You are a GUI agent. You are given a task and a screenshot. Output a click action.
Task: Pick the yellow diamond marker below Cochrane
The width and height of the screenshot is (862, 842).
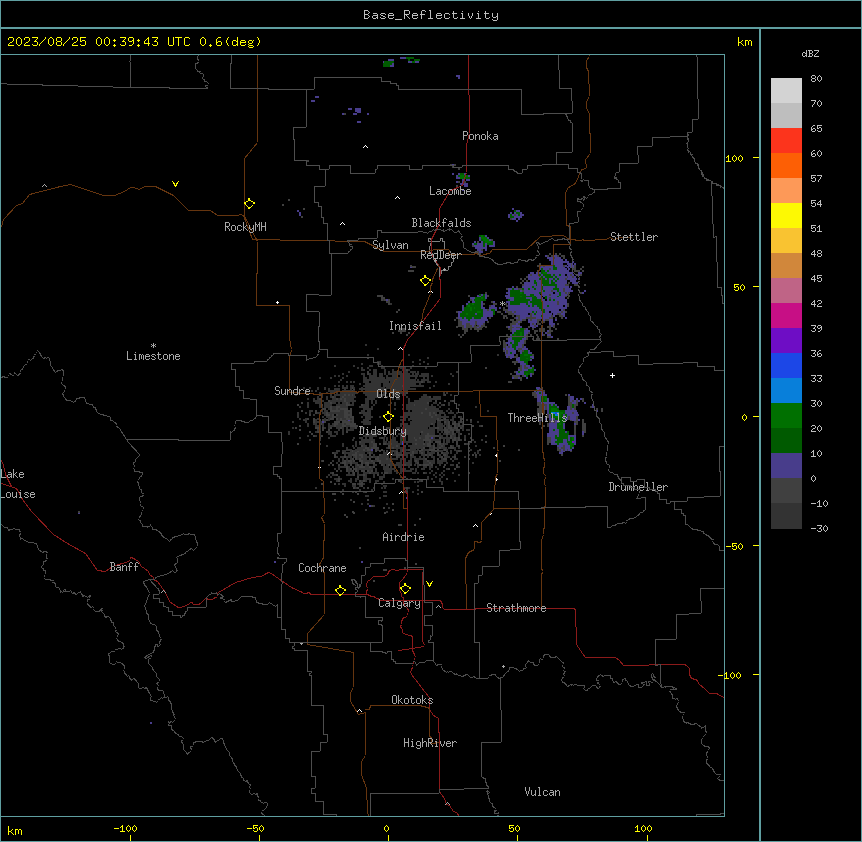[x=340, y=590]
